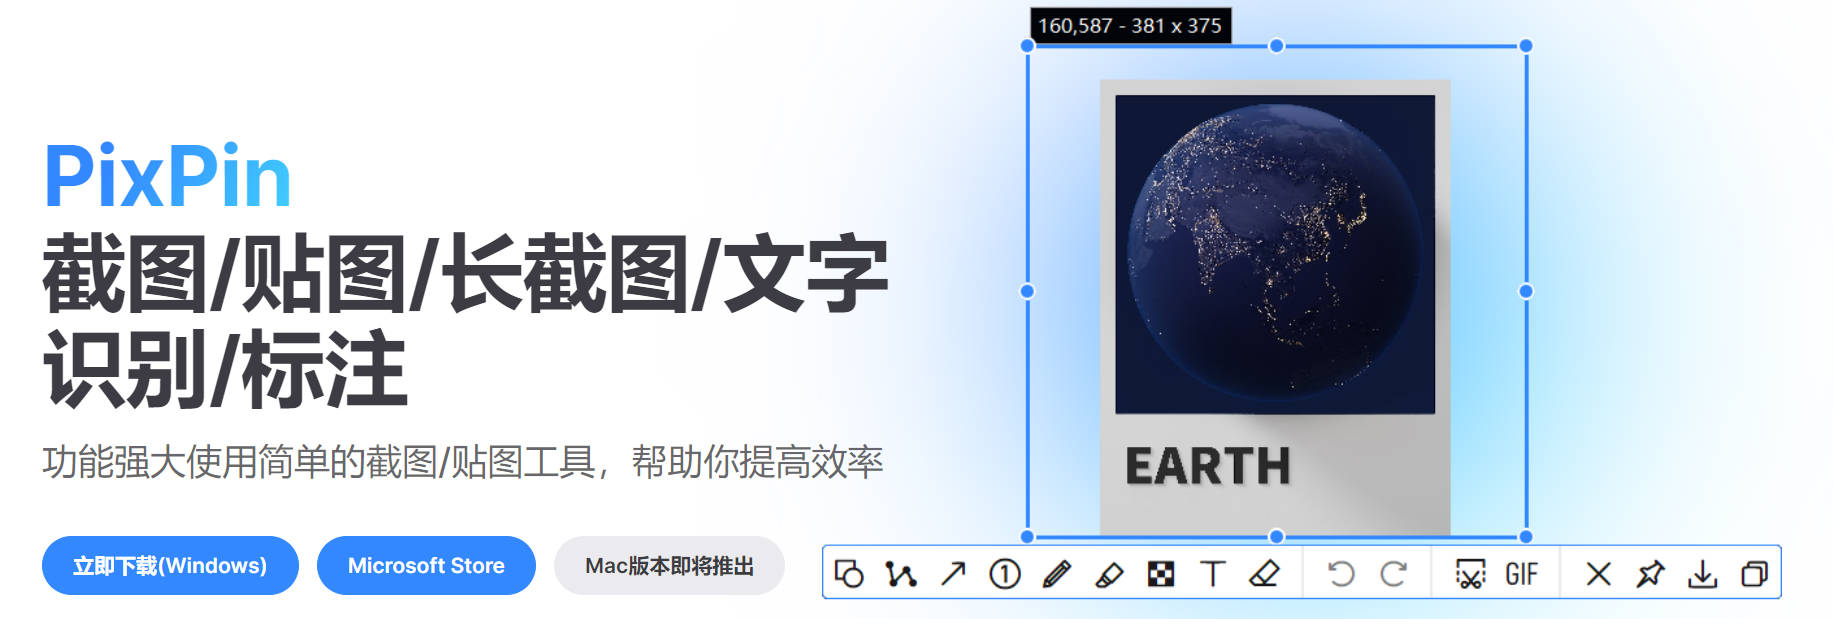1833x619 pixels.
Task: Click the bottom-right corner selection handle
Action: tap(1526, 537)
